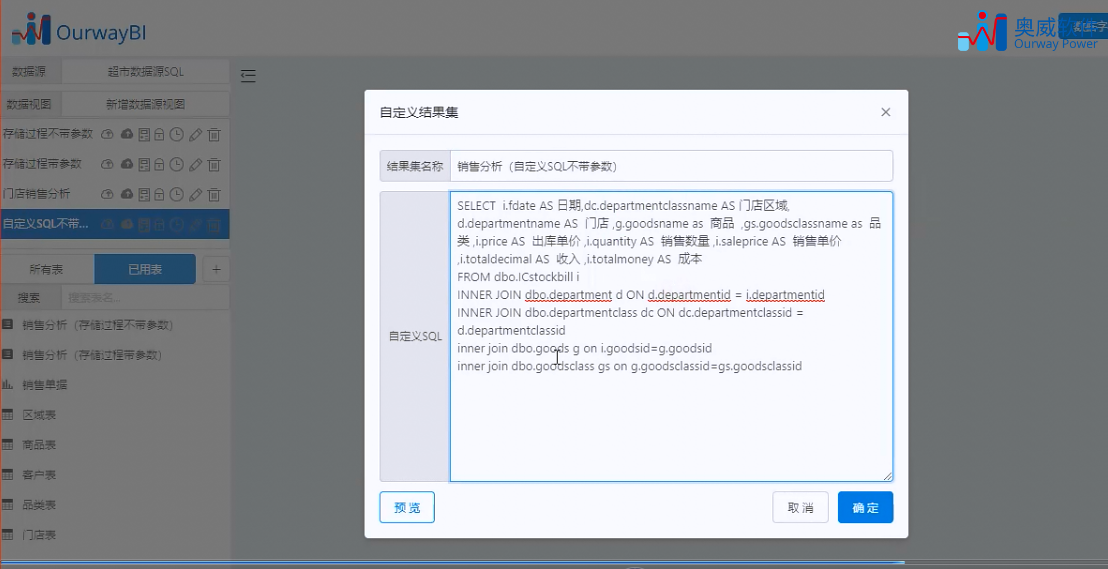1108x569 pixels.
Task: Click the OurwayBI logo
Action: pos(79,30)
